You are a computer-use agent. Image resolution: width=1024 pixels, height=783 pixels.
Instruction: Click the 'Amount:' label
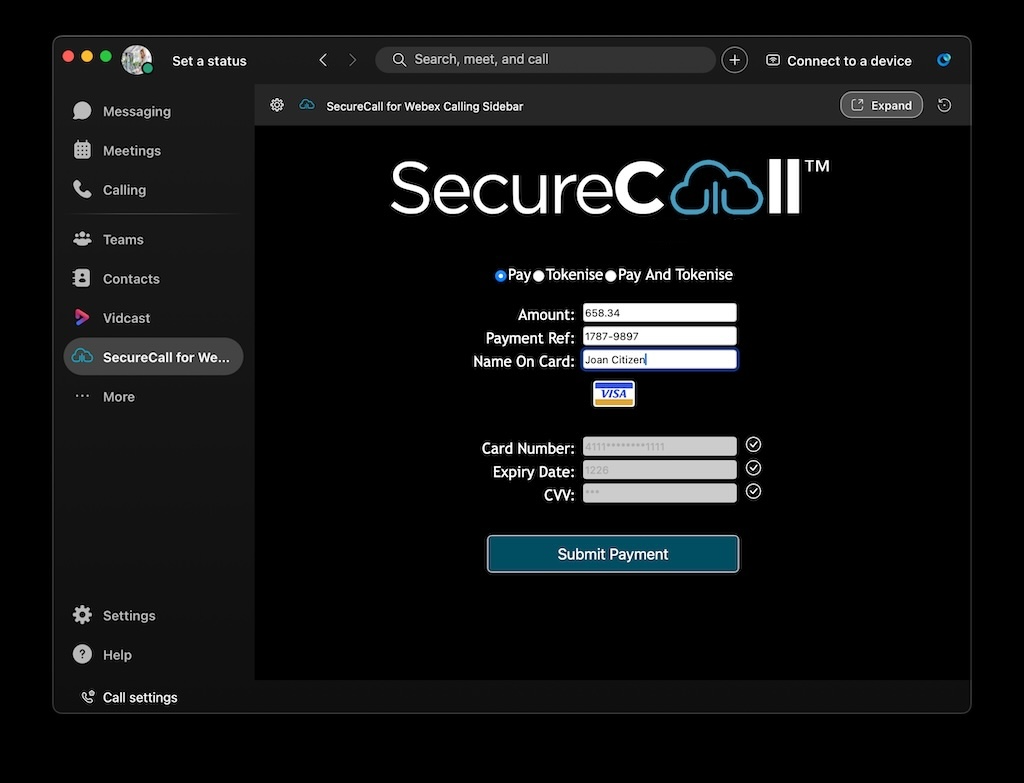546,314
